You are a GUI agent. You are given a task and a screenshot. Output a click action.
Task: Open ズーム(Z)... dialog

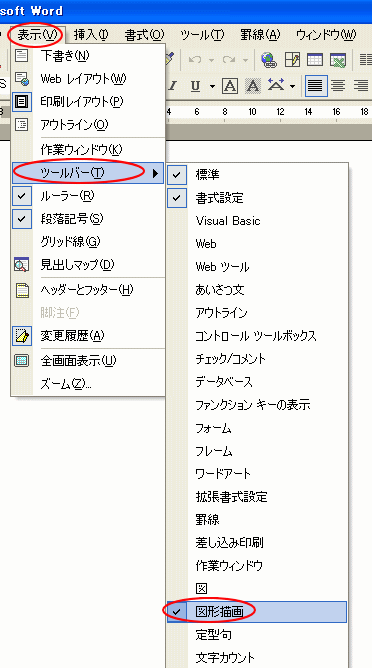[x=87, y=384]
